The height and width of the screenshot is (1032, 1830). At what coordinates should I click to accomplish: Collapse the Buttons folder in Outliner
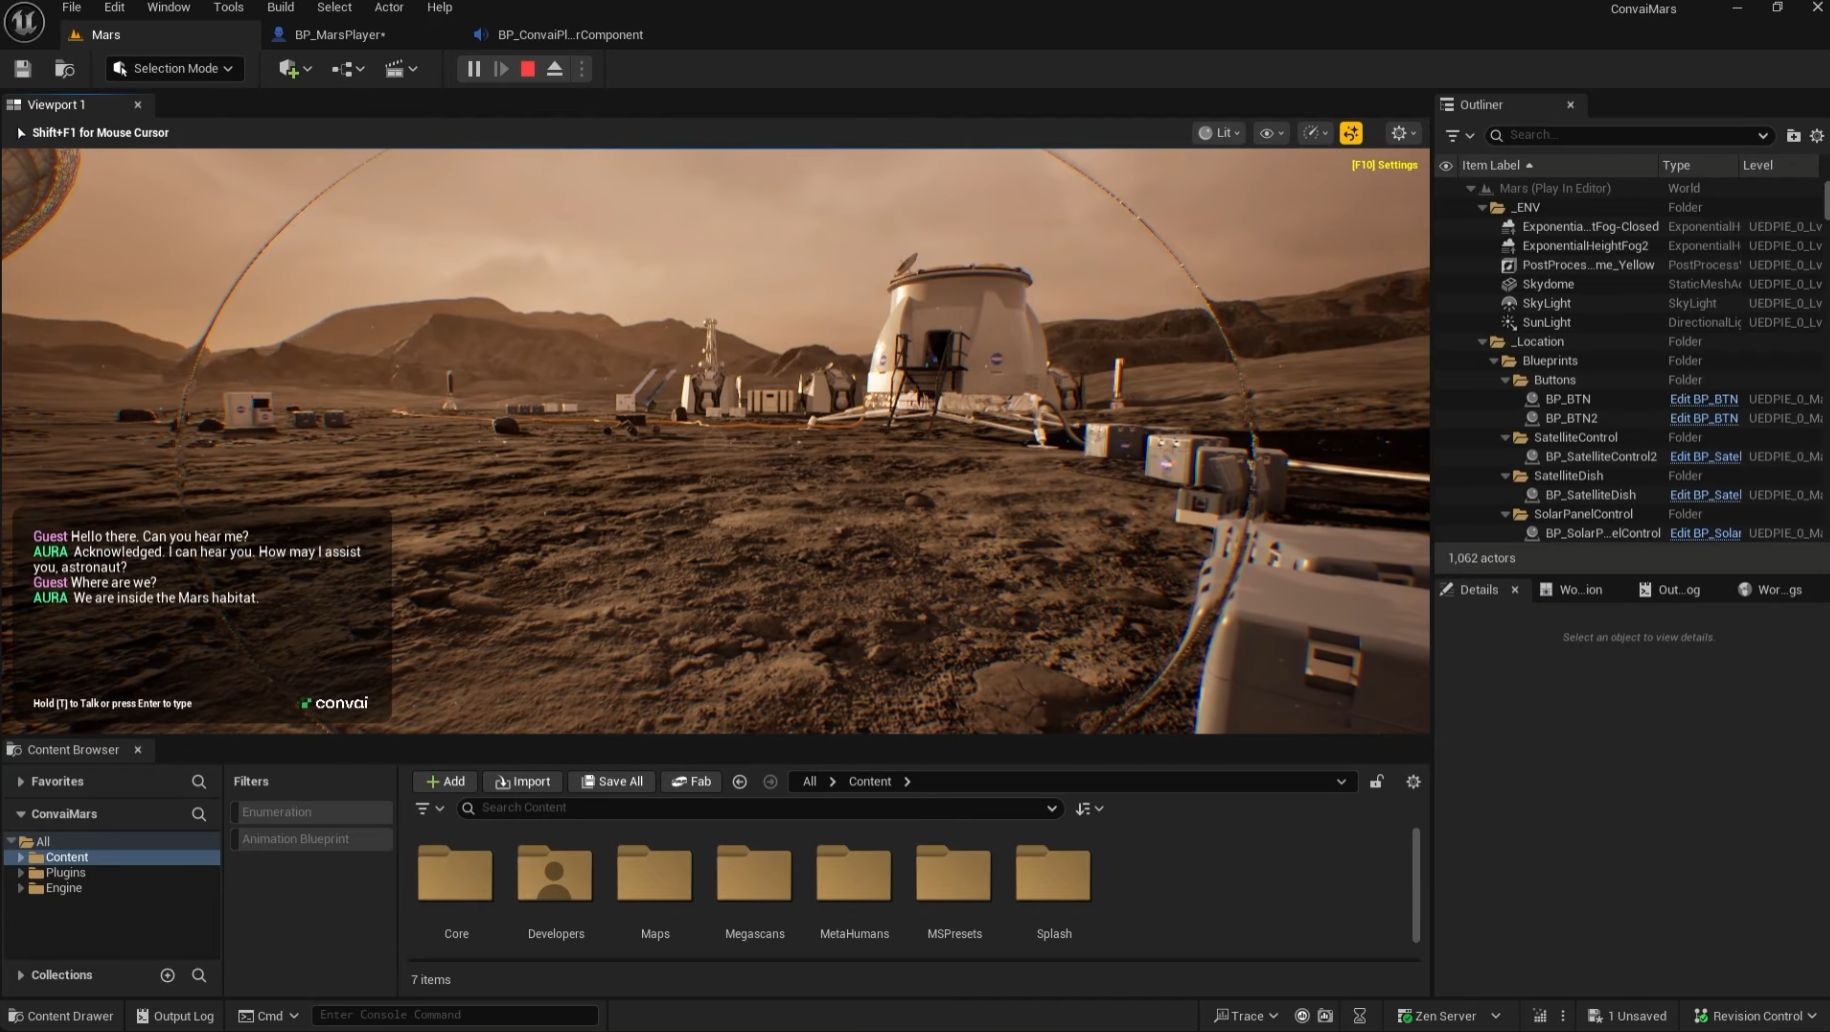[1506, 380]
